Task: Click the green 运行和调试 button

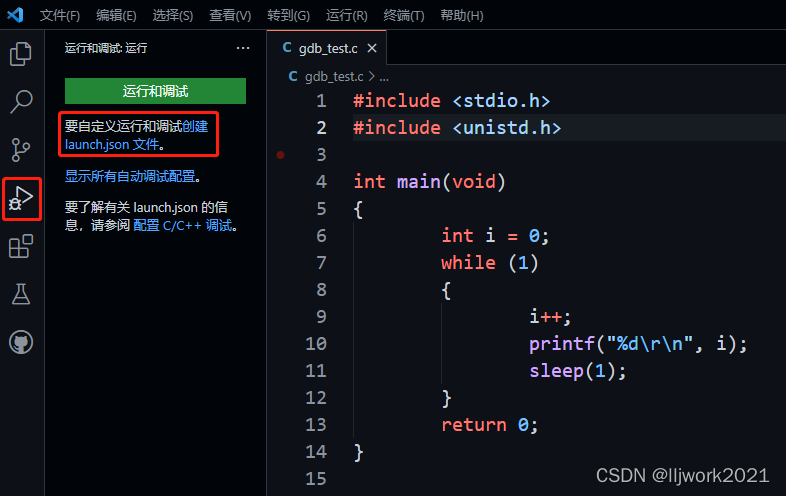Action: point(155,91)
